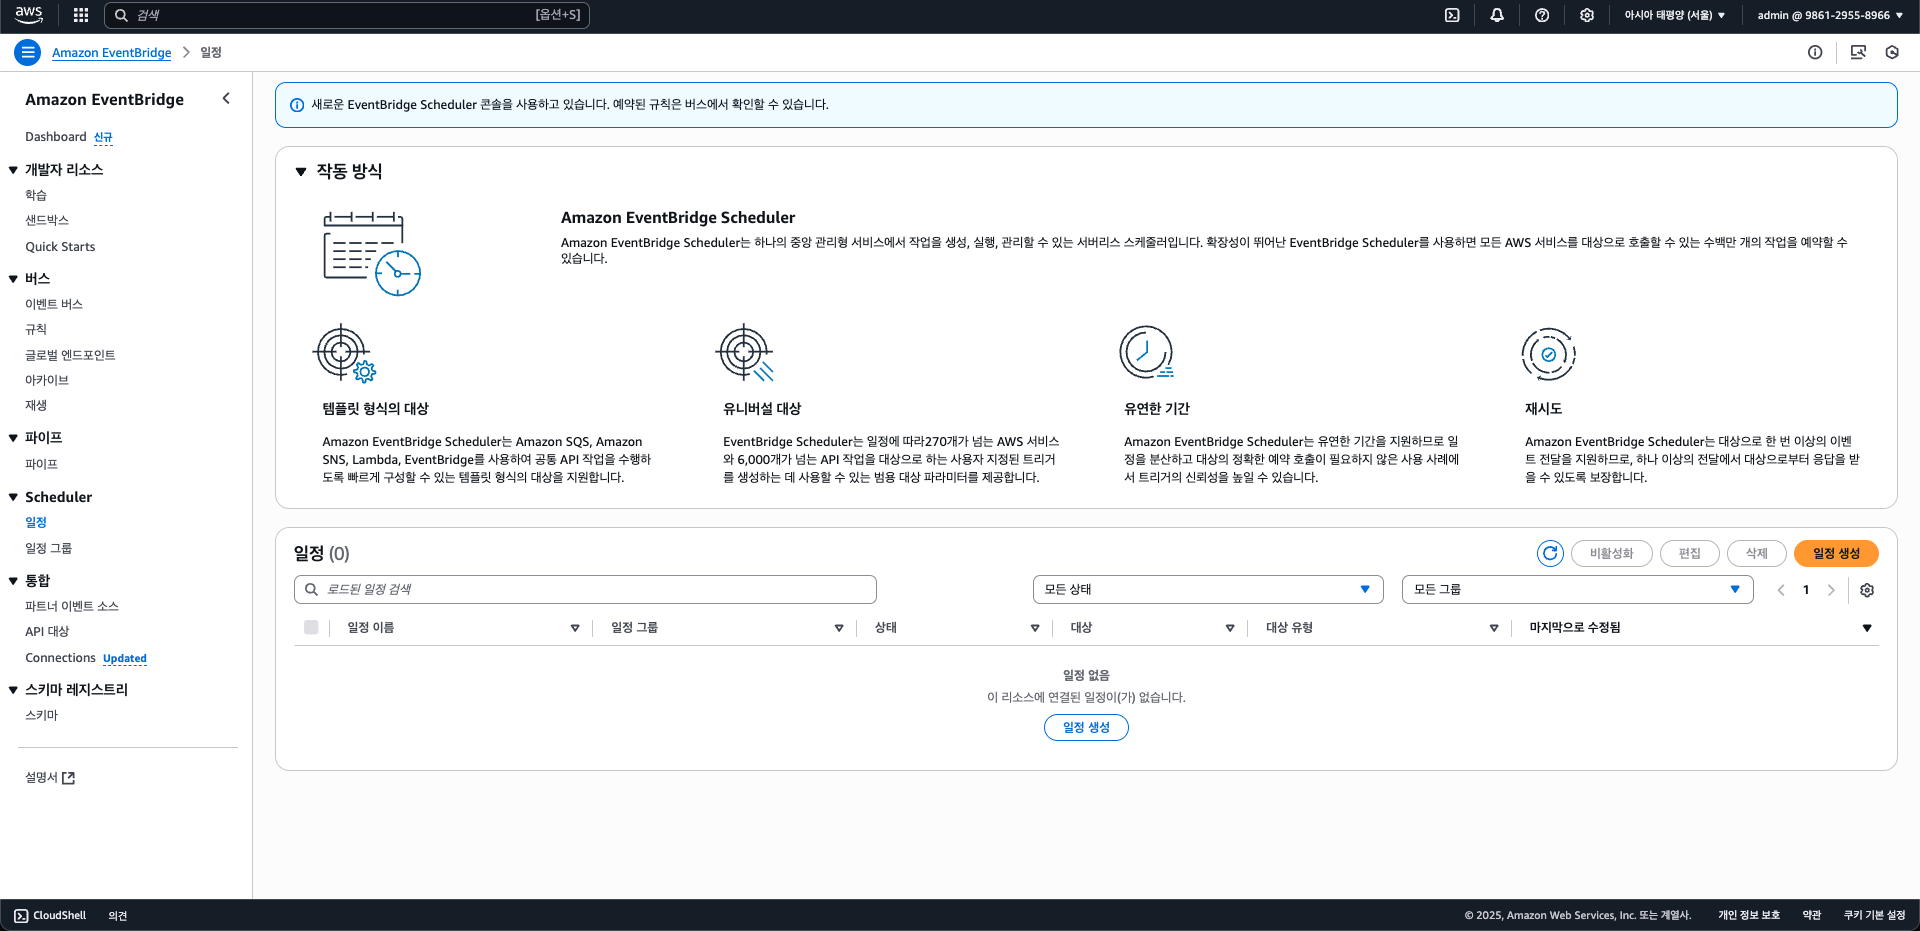Launch CloudShell from the top bar icon
This screenshot has height=931, width=1920.
coord(1452,15)
